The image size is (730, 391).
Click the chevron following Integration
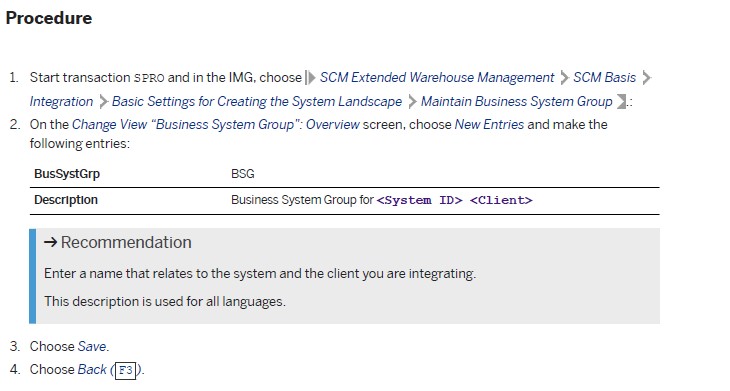click(x=103, y=102)
